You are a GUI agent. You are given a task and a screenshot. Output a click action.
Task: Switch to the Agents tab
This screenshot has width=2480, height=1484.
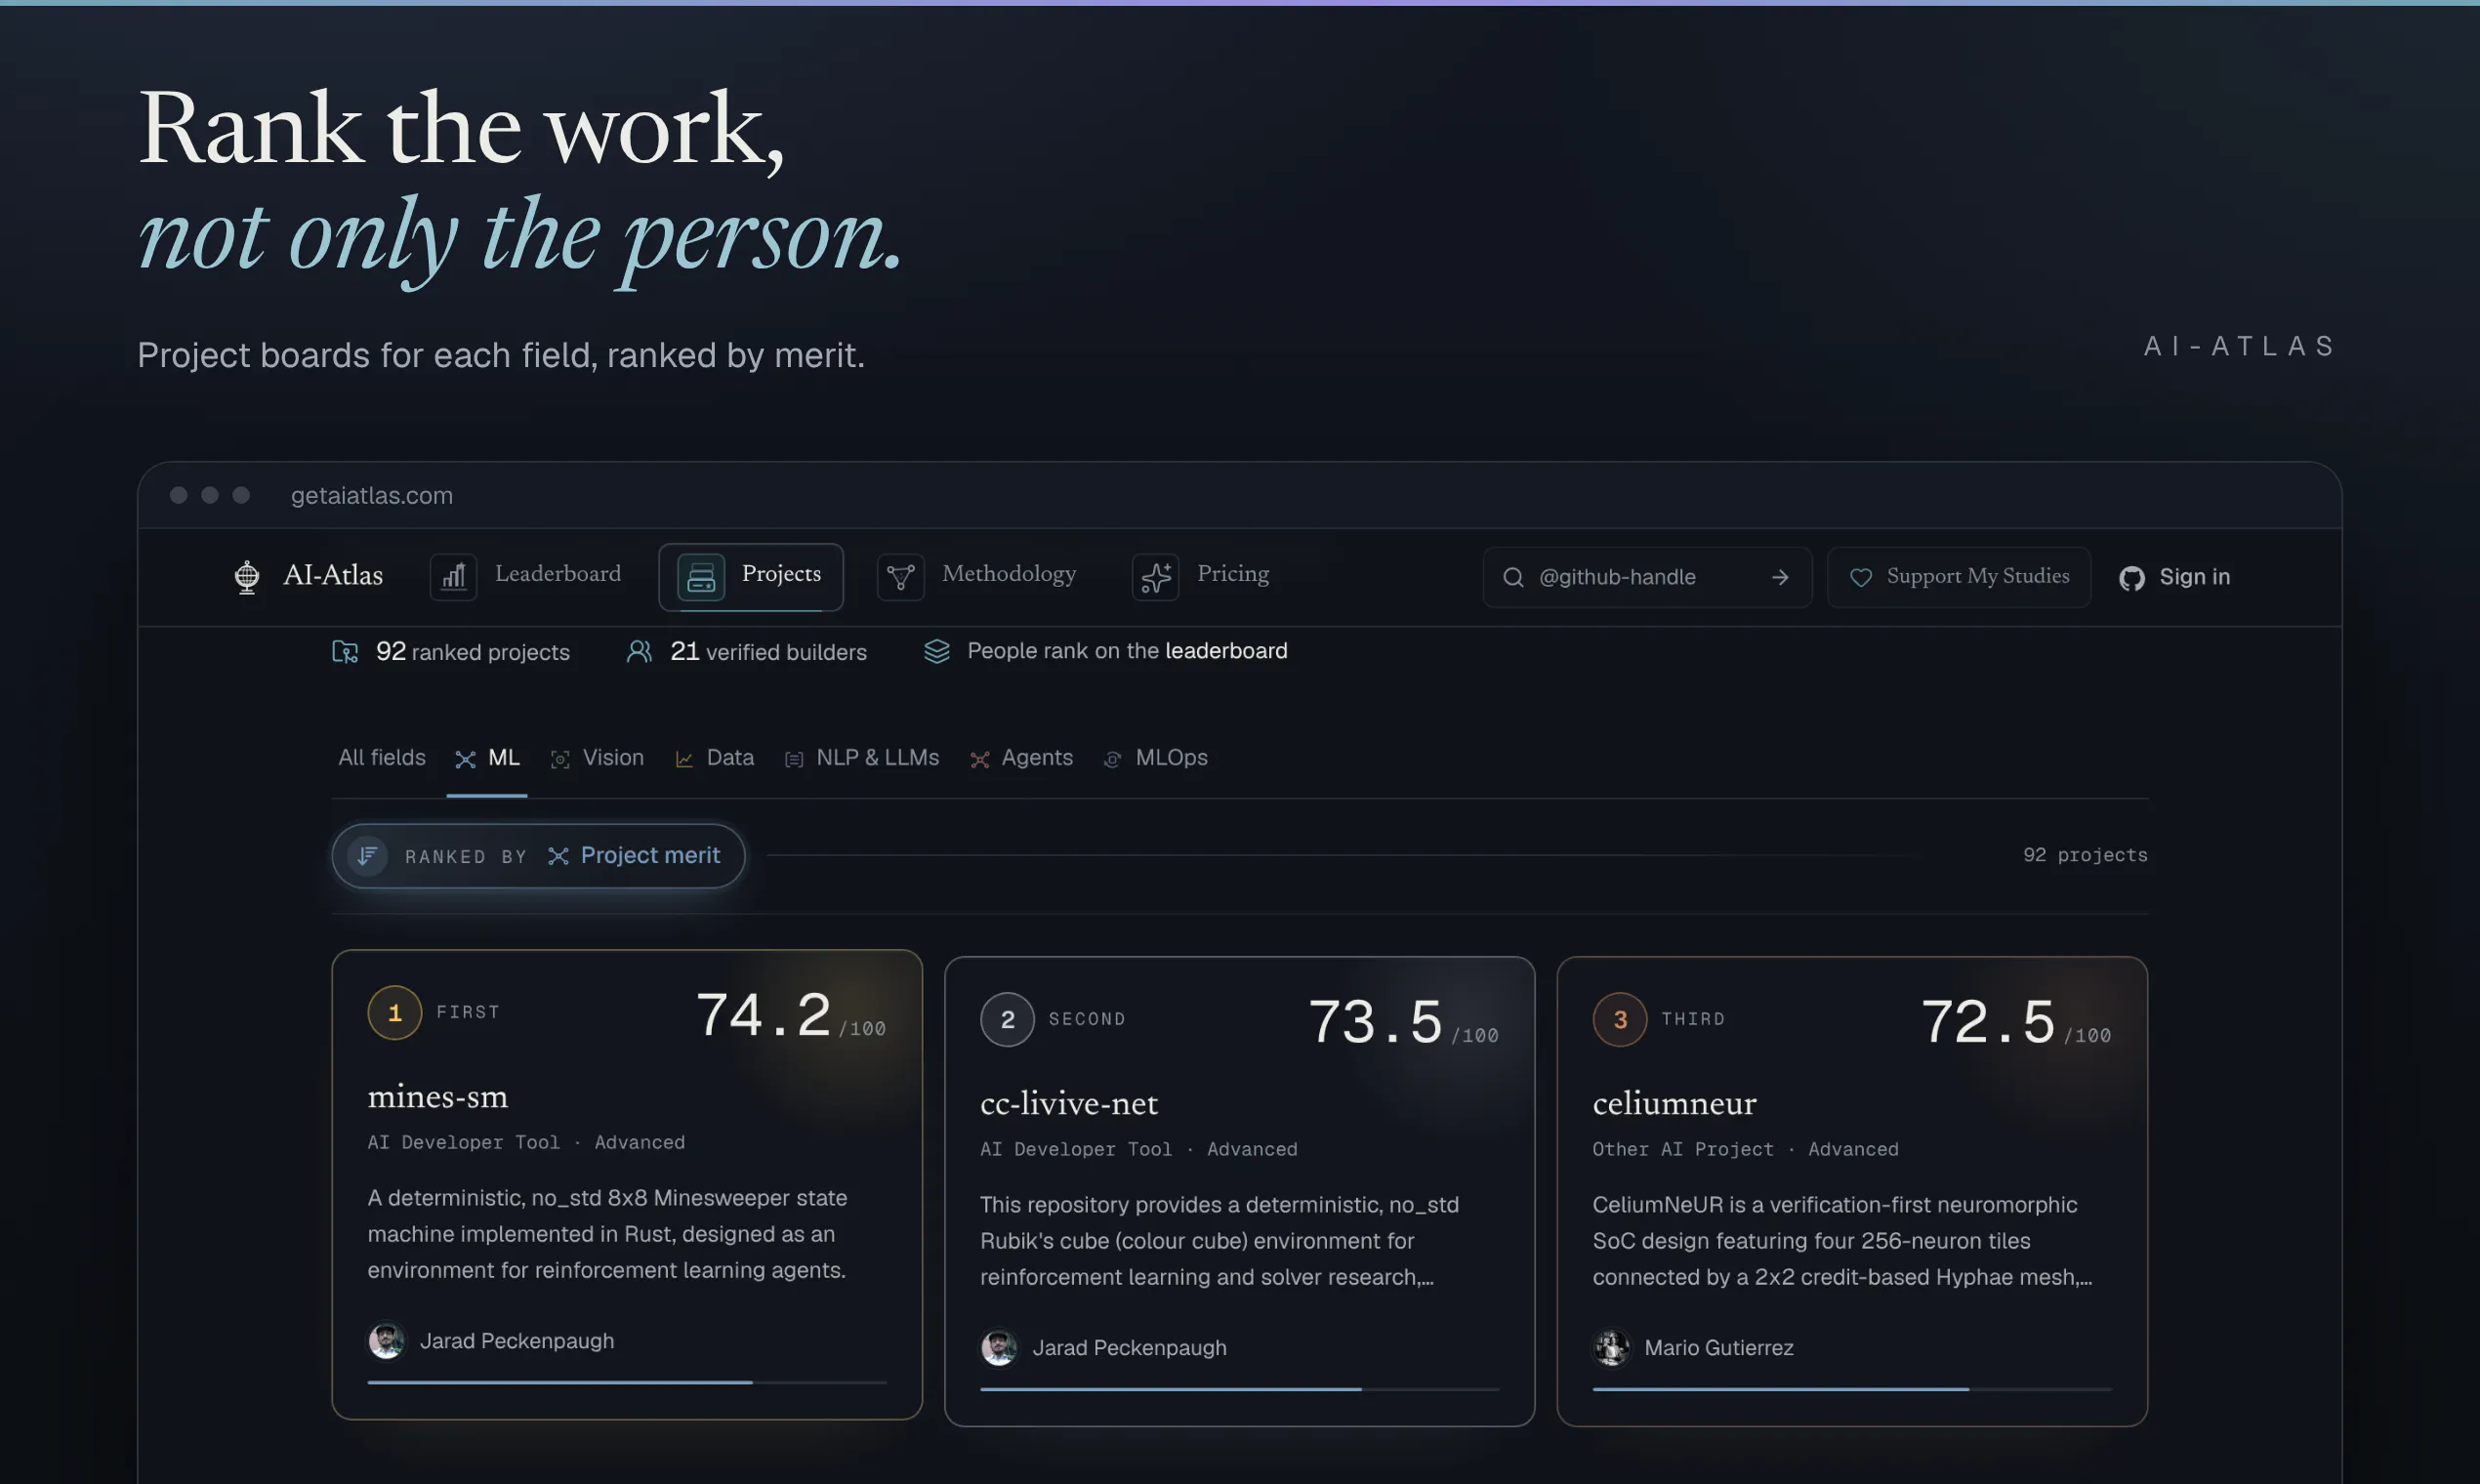tap(1022, 758)
